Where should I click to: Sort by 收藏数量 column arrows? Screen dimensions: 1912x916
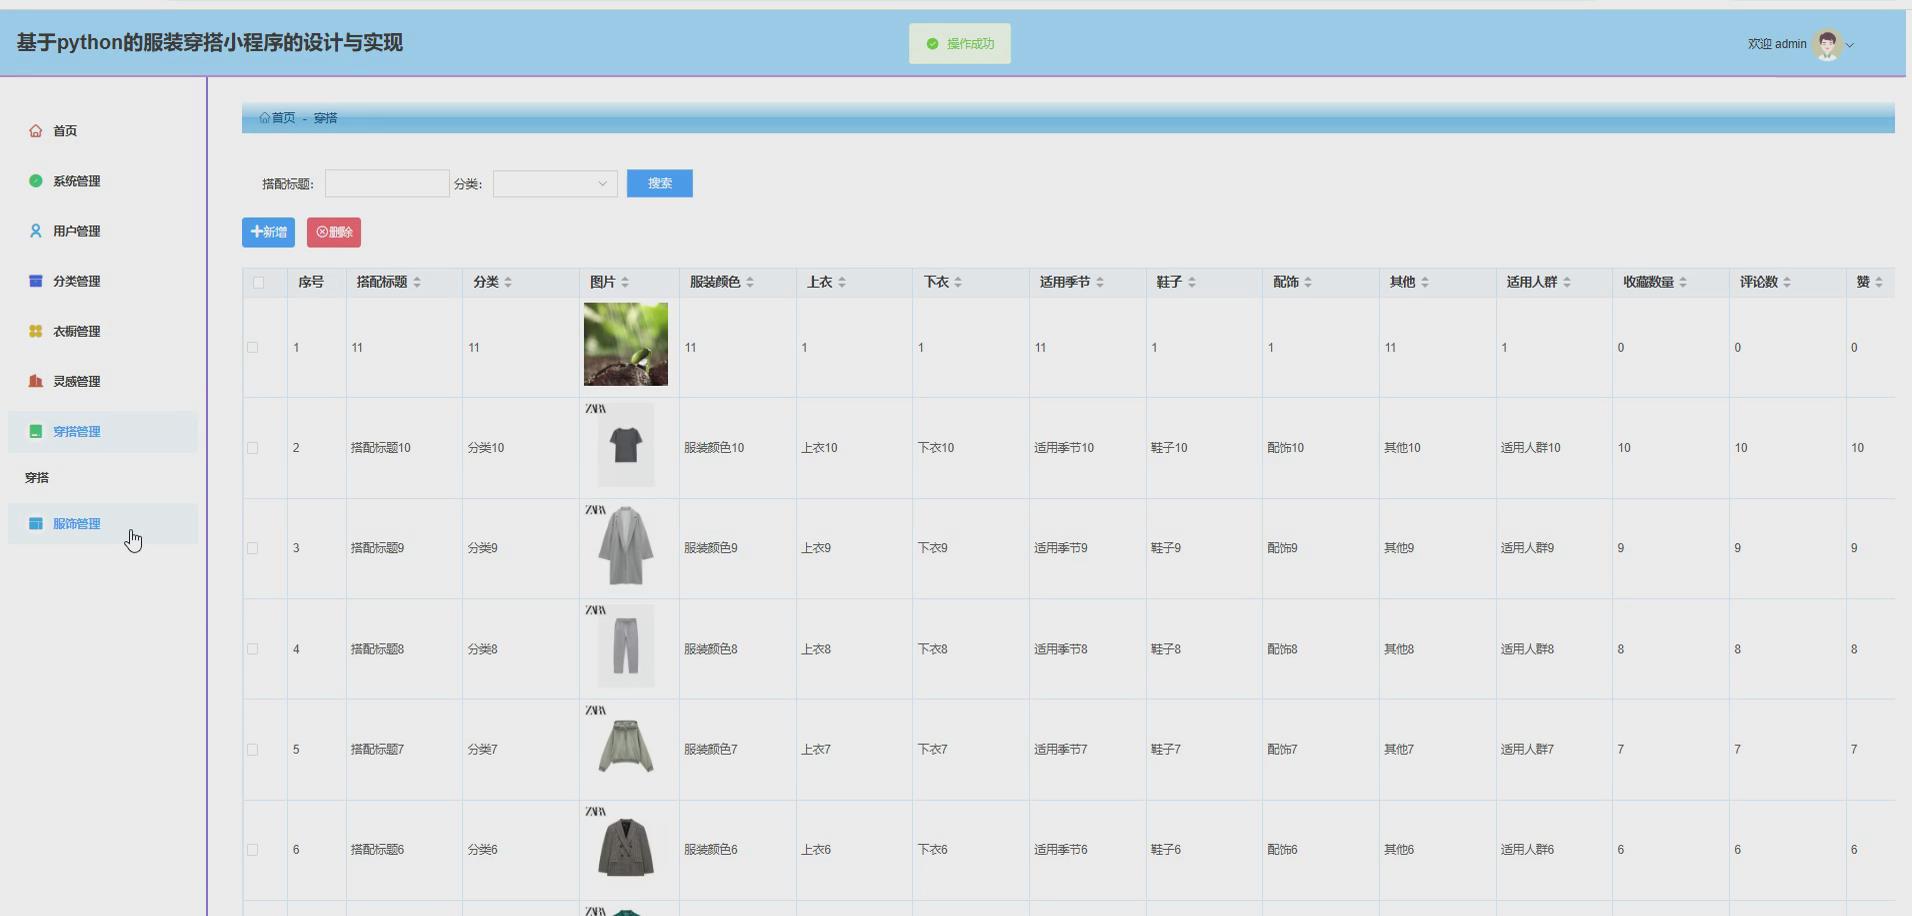(x=1683, y=283)
